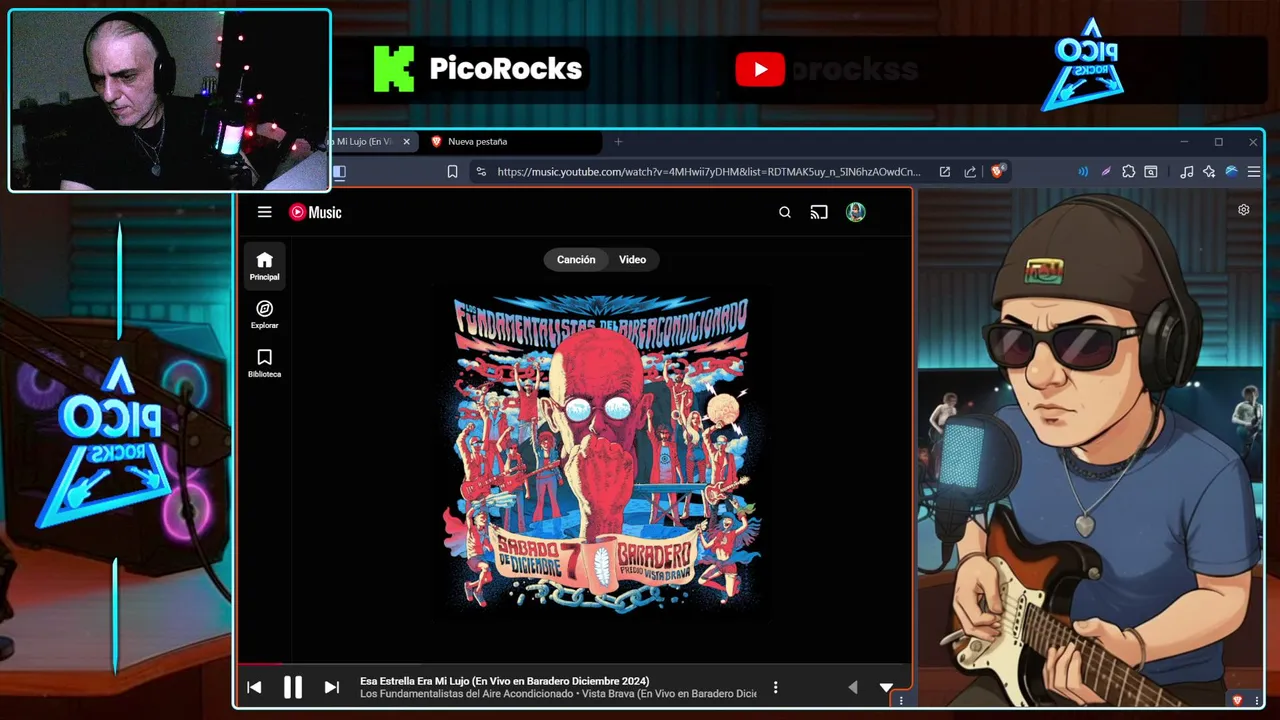The width and height of the screenshot is (1280, 720).
Task: Click Brave icon at panel bottom right
Action: click(1238, 701)
